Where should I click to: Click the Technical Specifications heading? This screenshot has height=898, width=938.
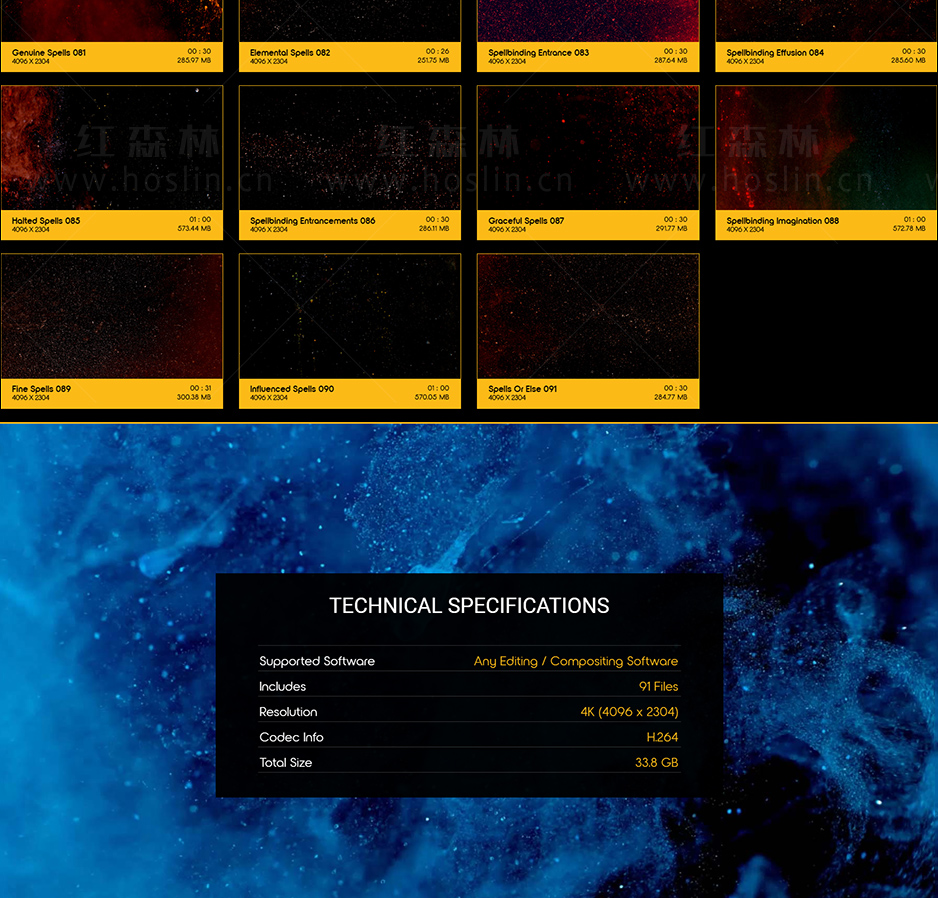469,605
